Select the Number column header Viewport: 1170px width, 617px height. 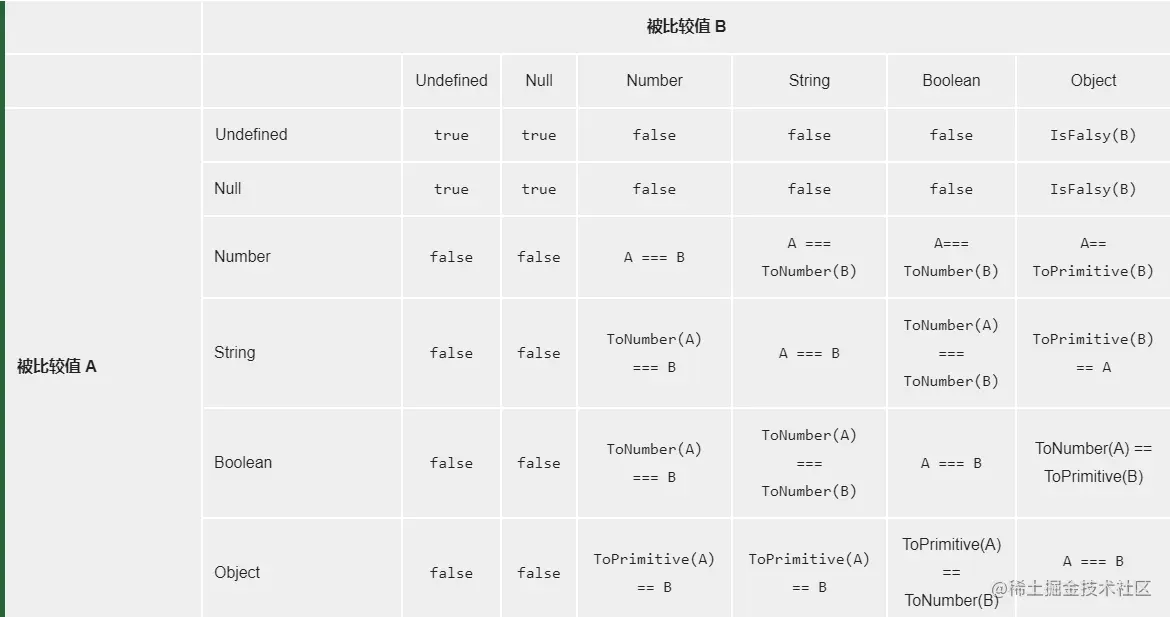point(654,81)
